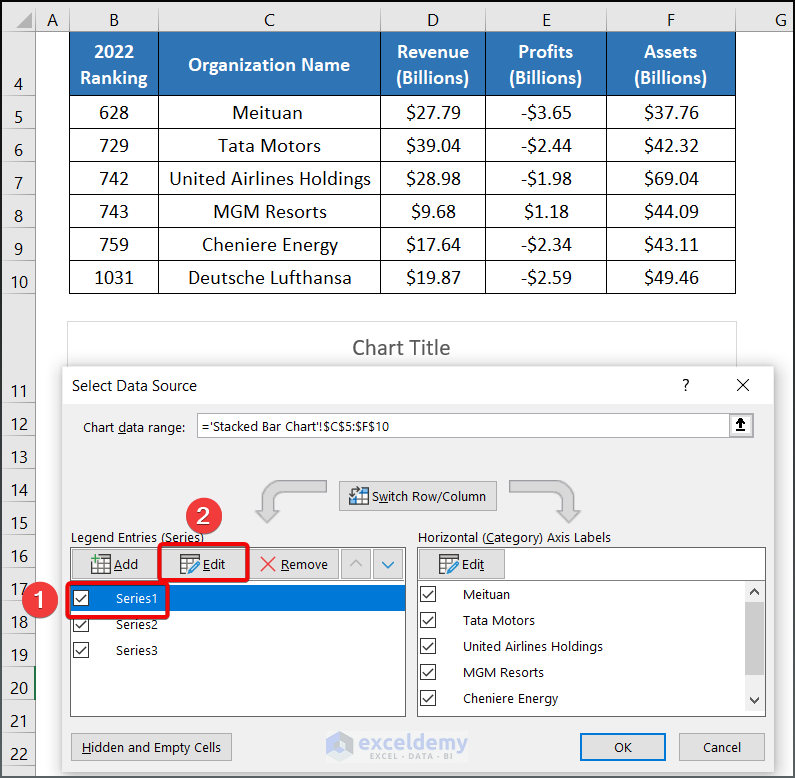The image size is (795, 778).
Task: Click cell containing Meituan in table
Action: pyautogui.click(x=269, y=113)
